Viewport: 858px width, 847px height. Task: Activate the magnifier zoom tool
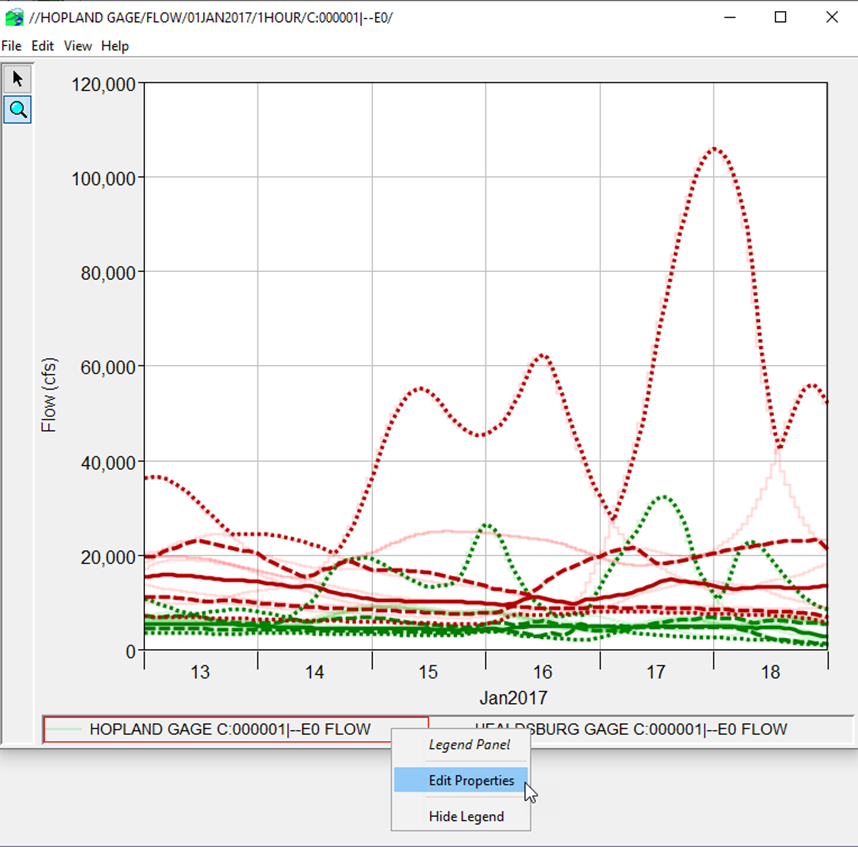(18, 109)
